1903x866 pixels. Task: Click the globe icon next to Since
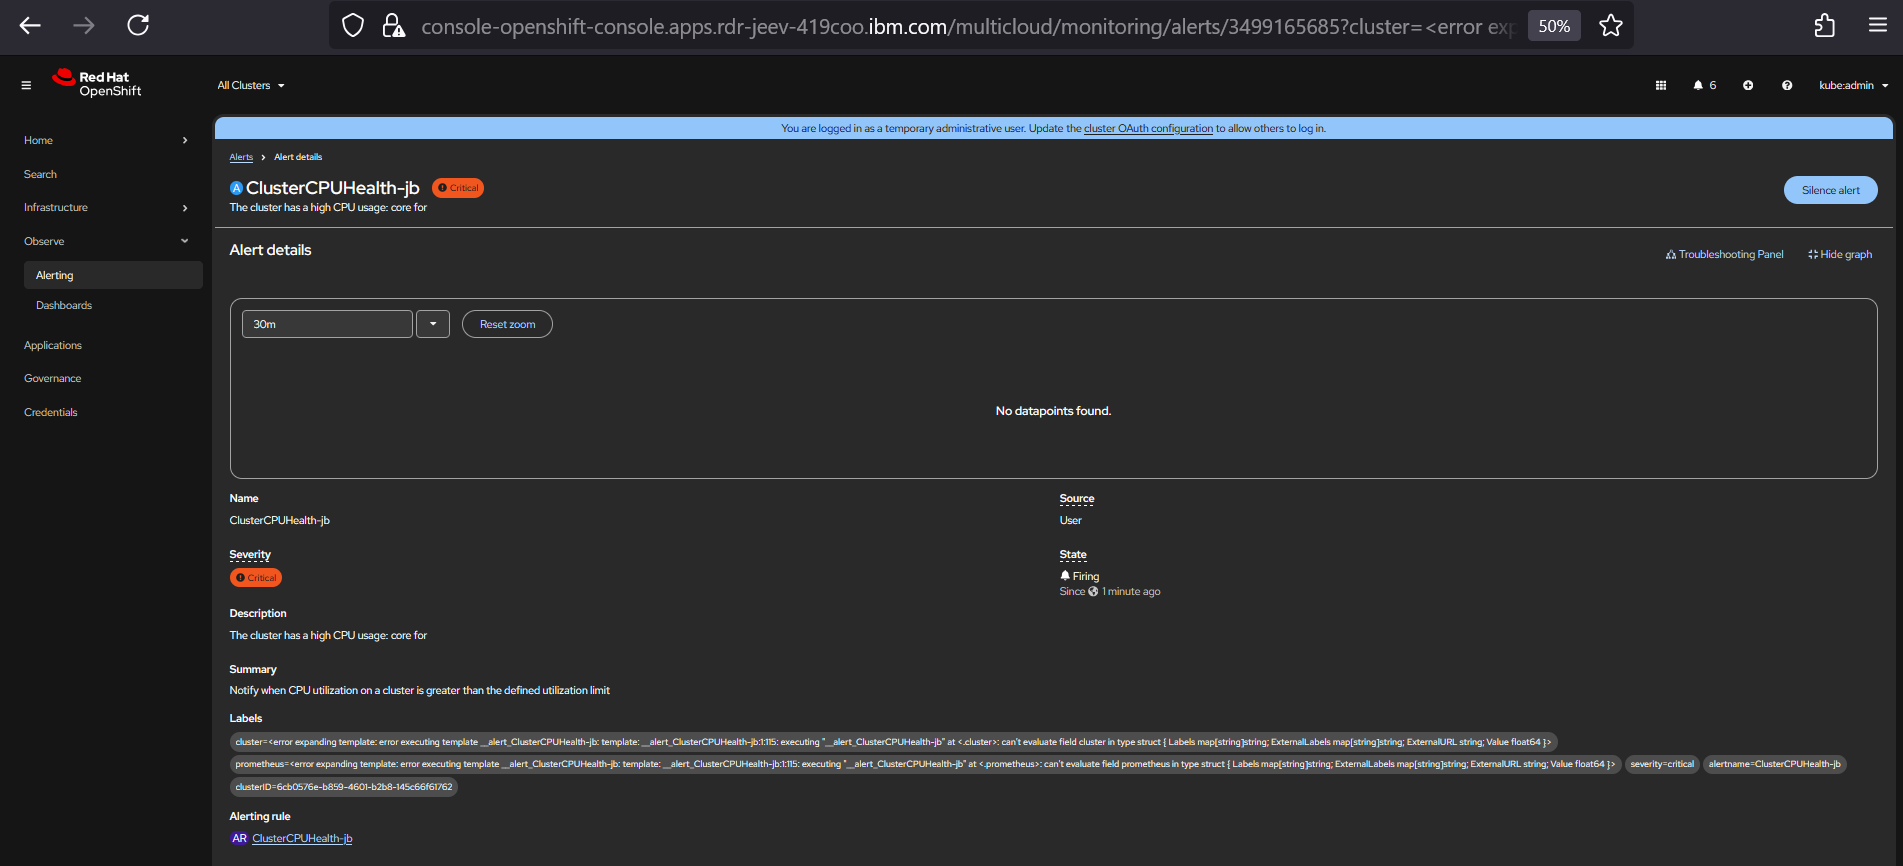click(1093, 591)
